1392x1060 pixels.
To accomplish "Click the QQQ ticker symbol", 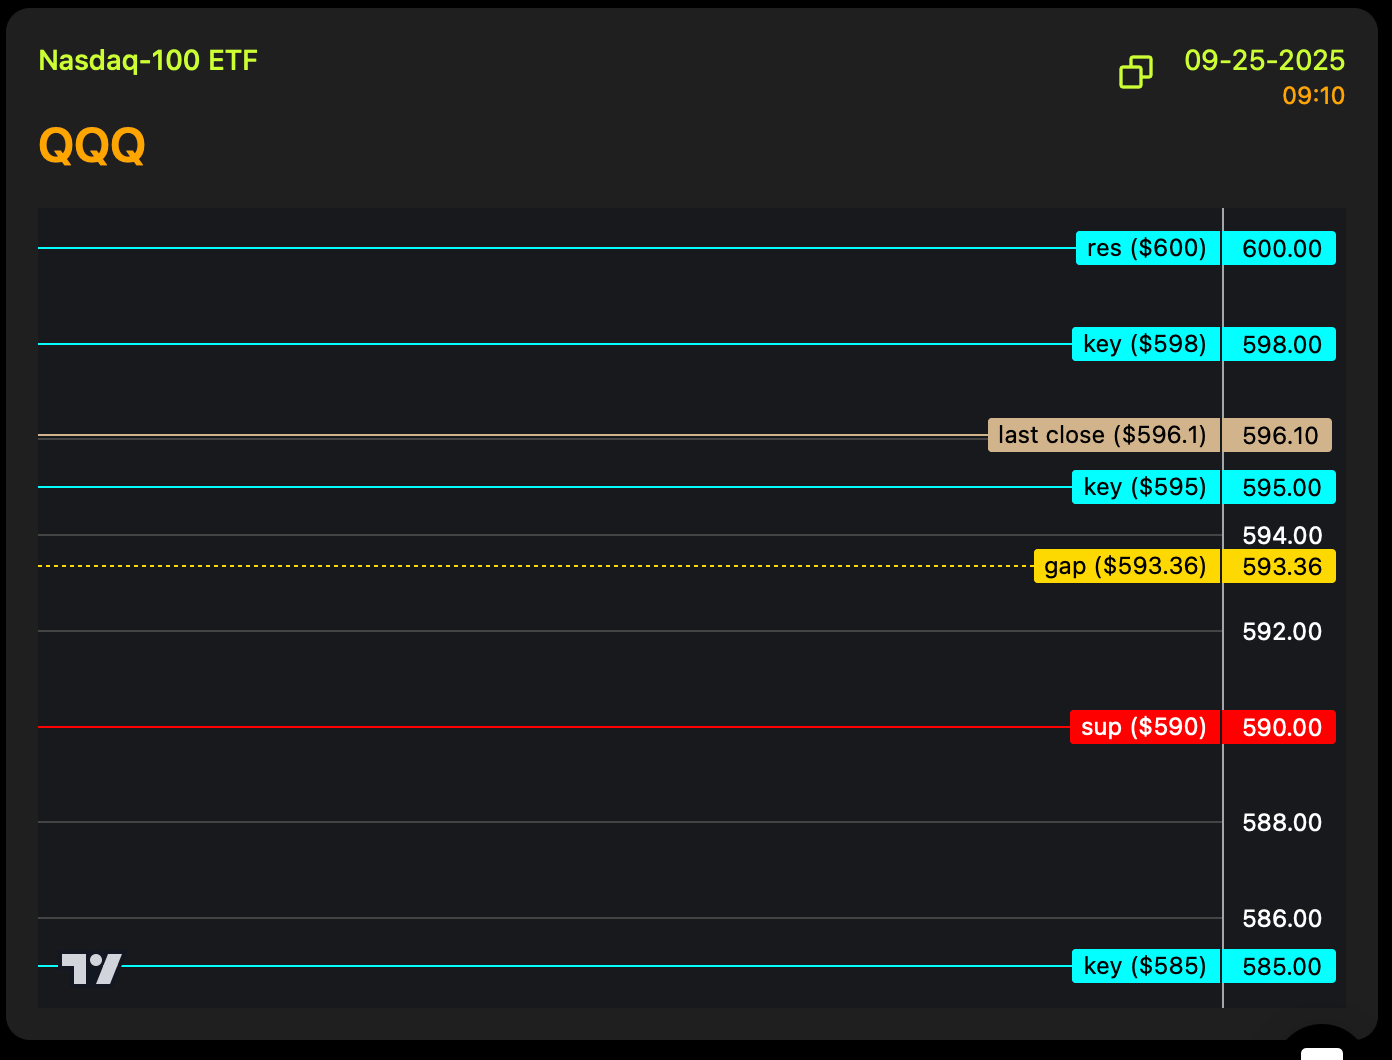I will (92, 146).
